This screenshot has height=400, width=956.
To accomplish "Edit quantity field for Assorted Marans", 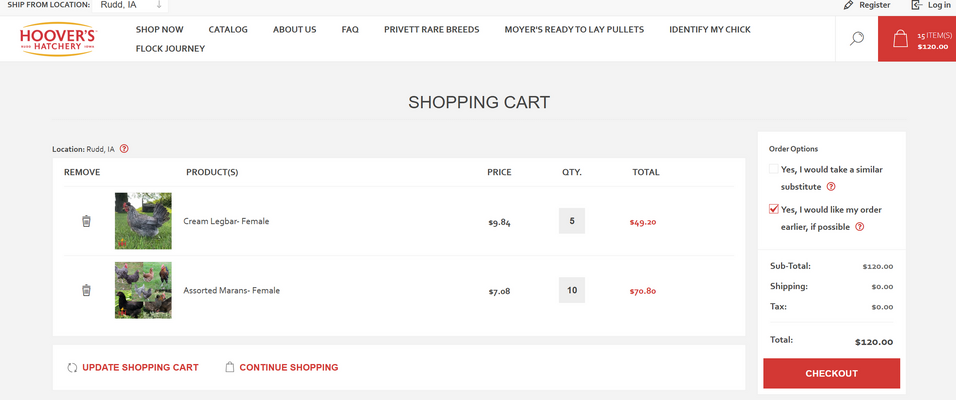I will click(572, 290).
